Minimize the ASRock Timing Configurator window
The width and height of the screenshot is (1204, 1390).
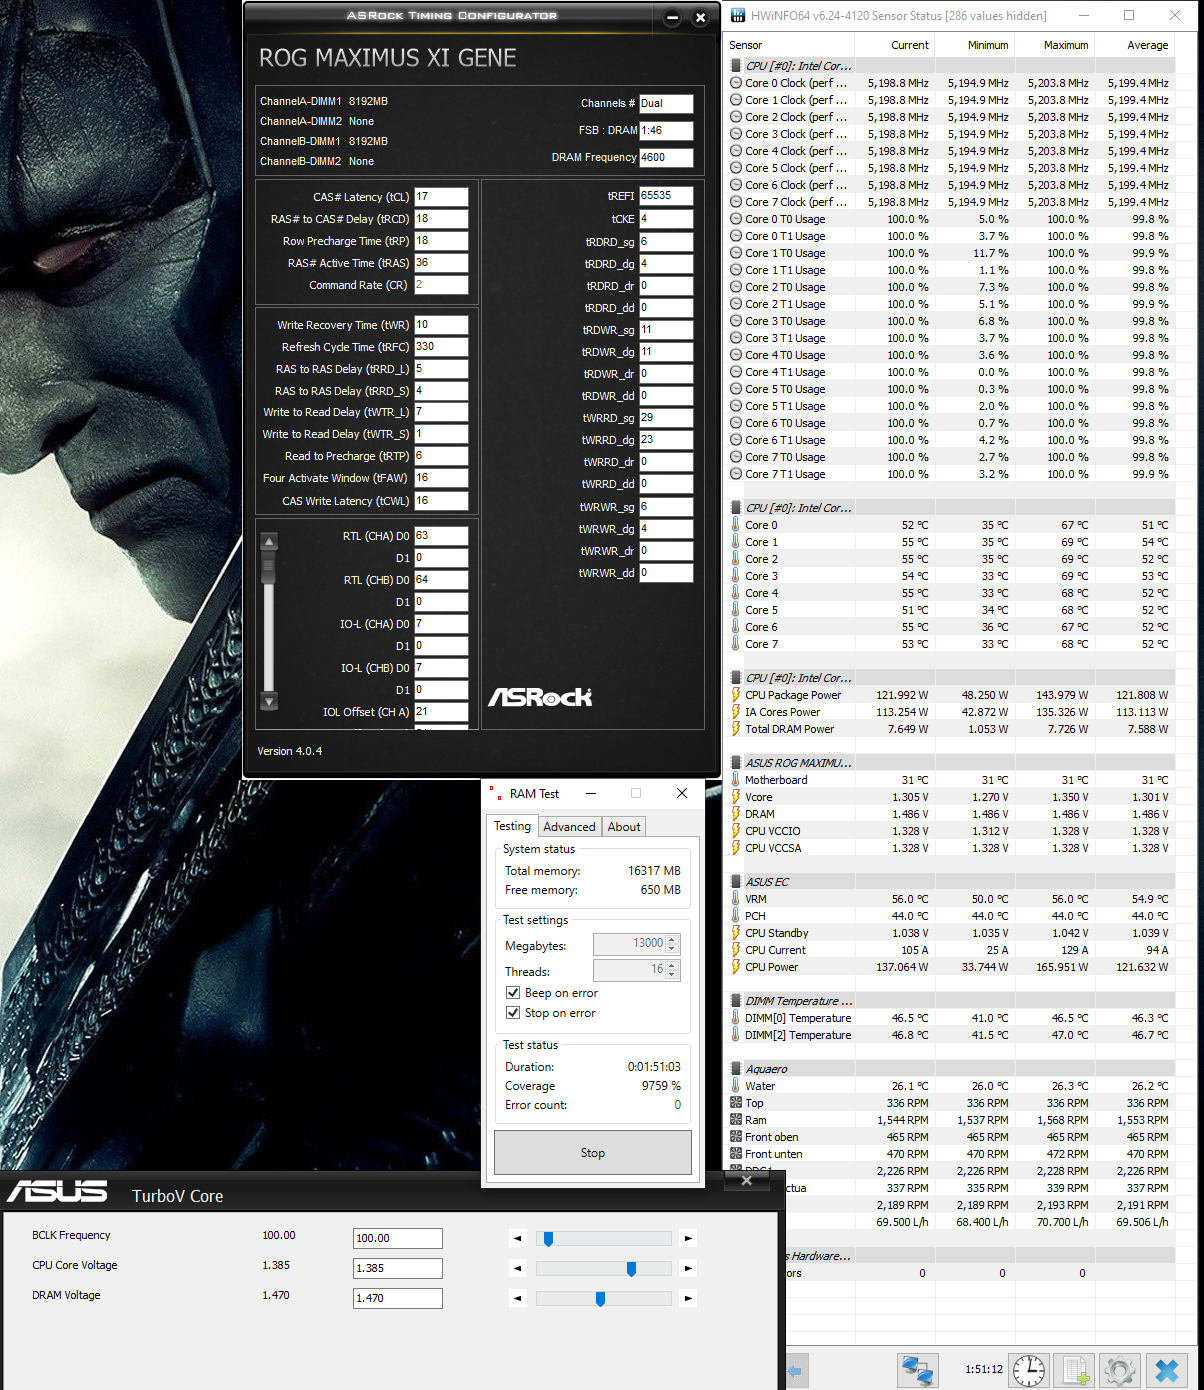tap(672, 18)
